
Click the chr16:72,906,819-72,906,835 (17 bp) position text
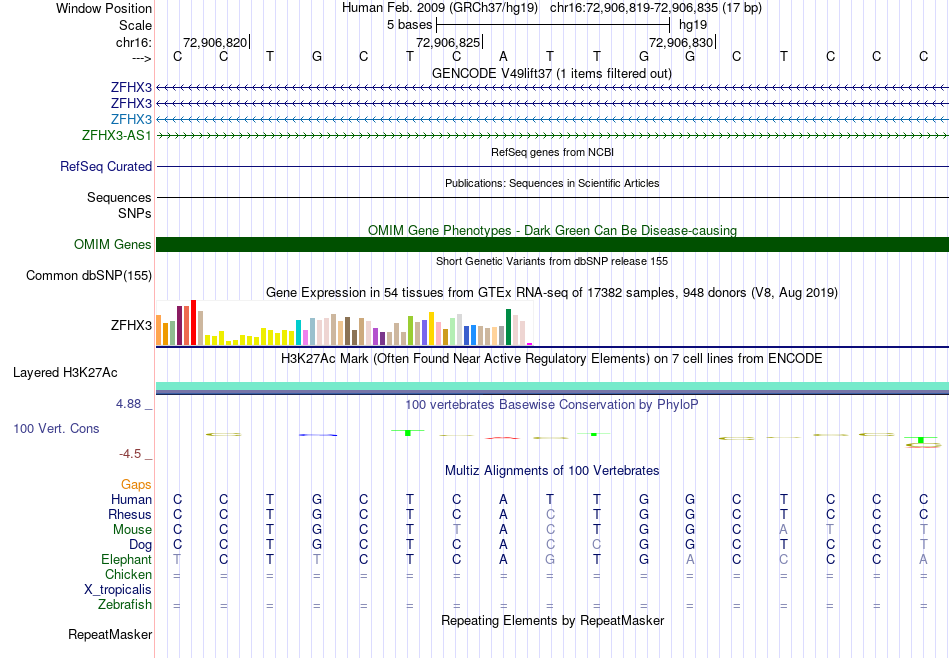pos(656,8)
